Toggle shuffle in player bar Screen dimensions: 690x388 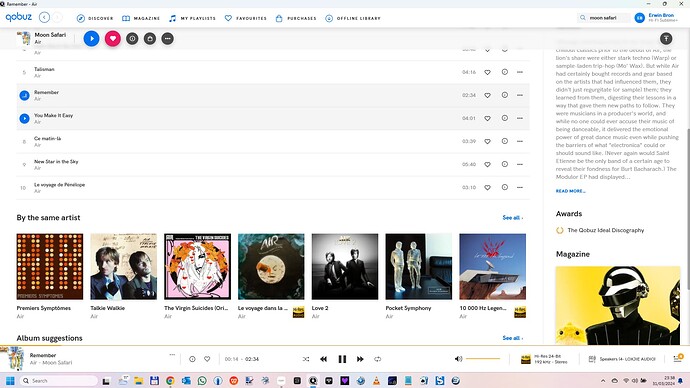[306, 359]
